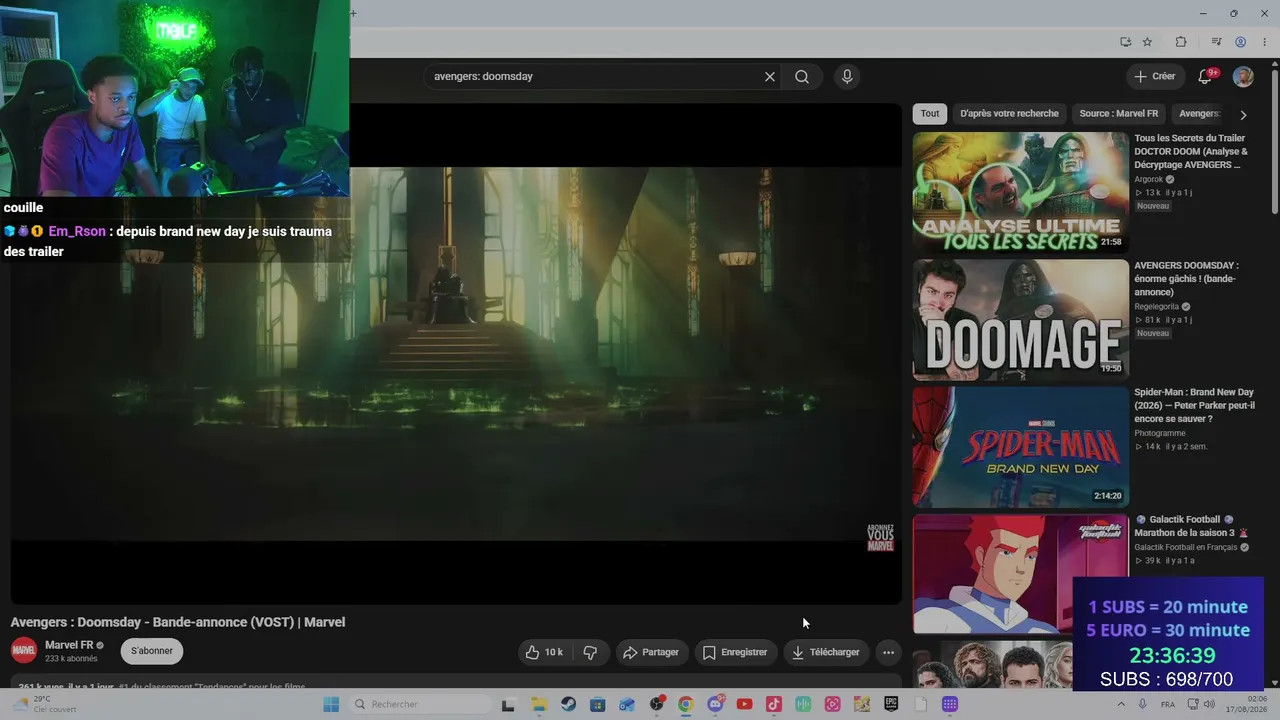Open more actions ellipsis under video

coord(888,652)
